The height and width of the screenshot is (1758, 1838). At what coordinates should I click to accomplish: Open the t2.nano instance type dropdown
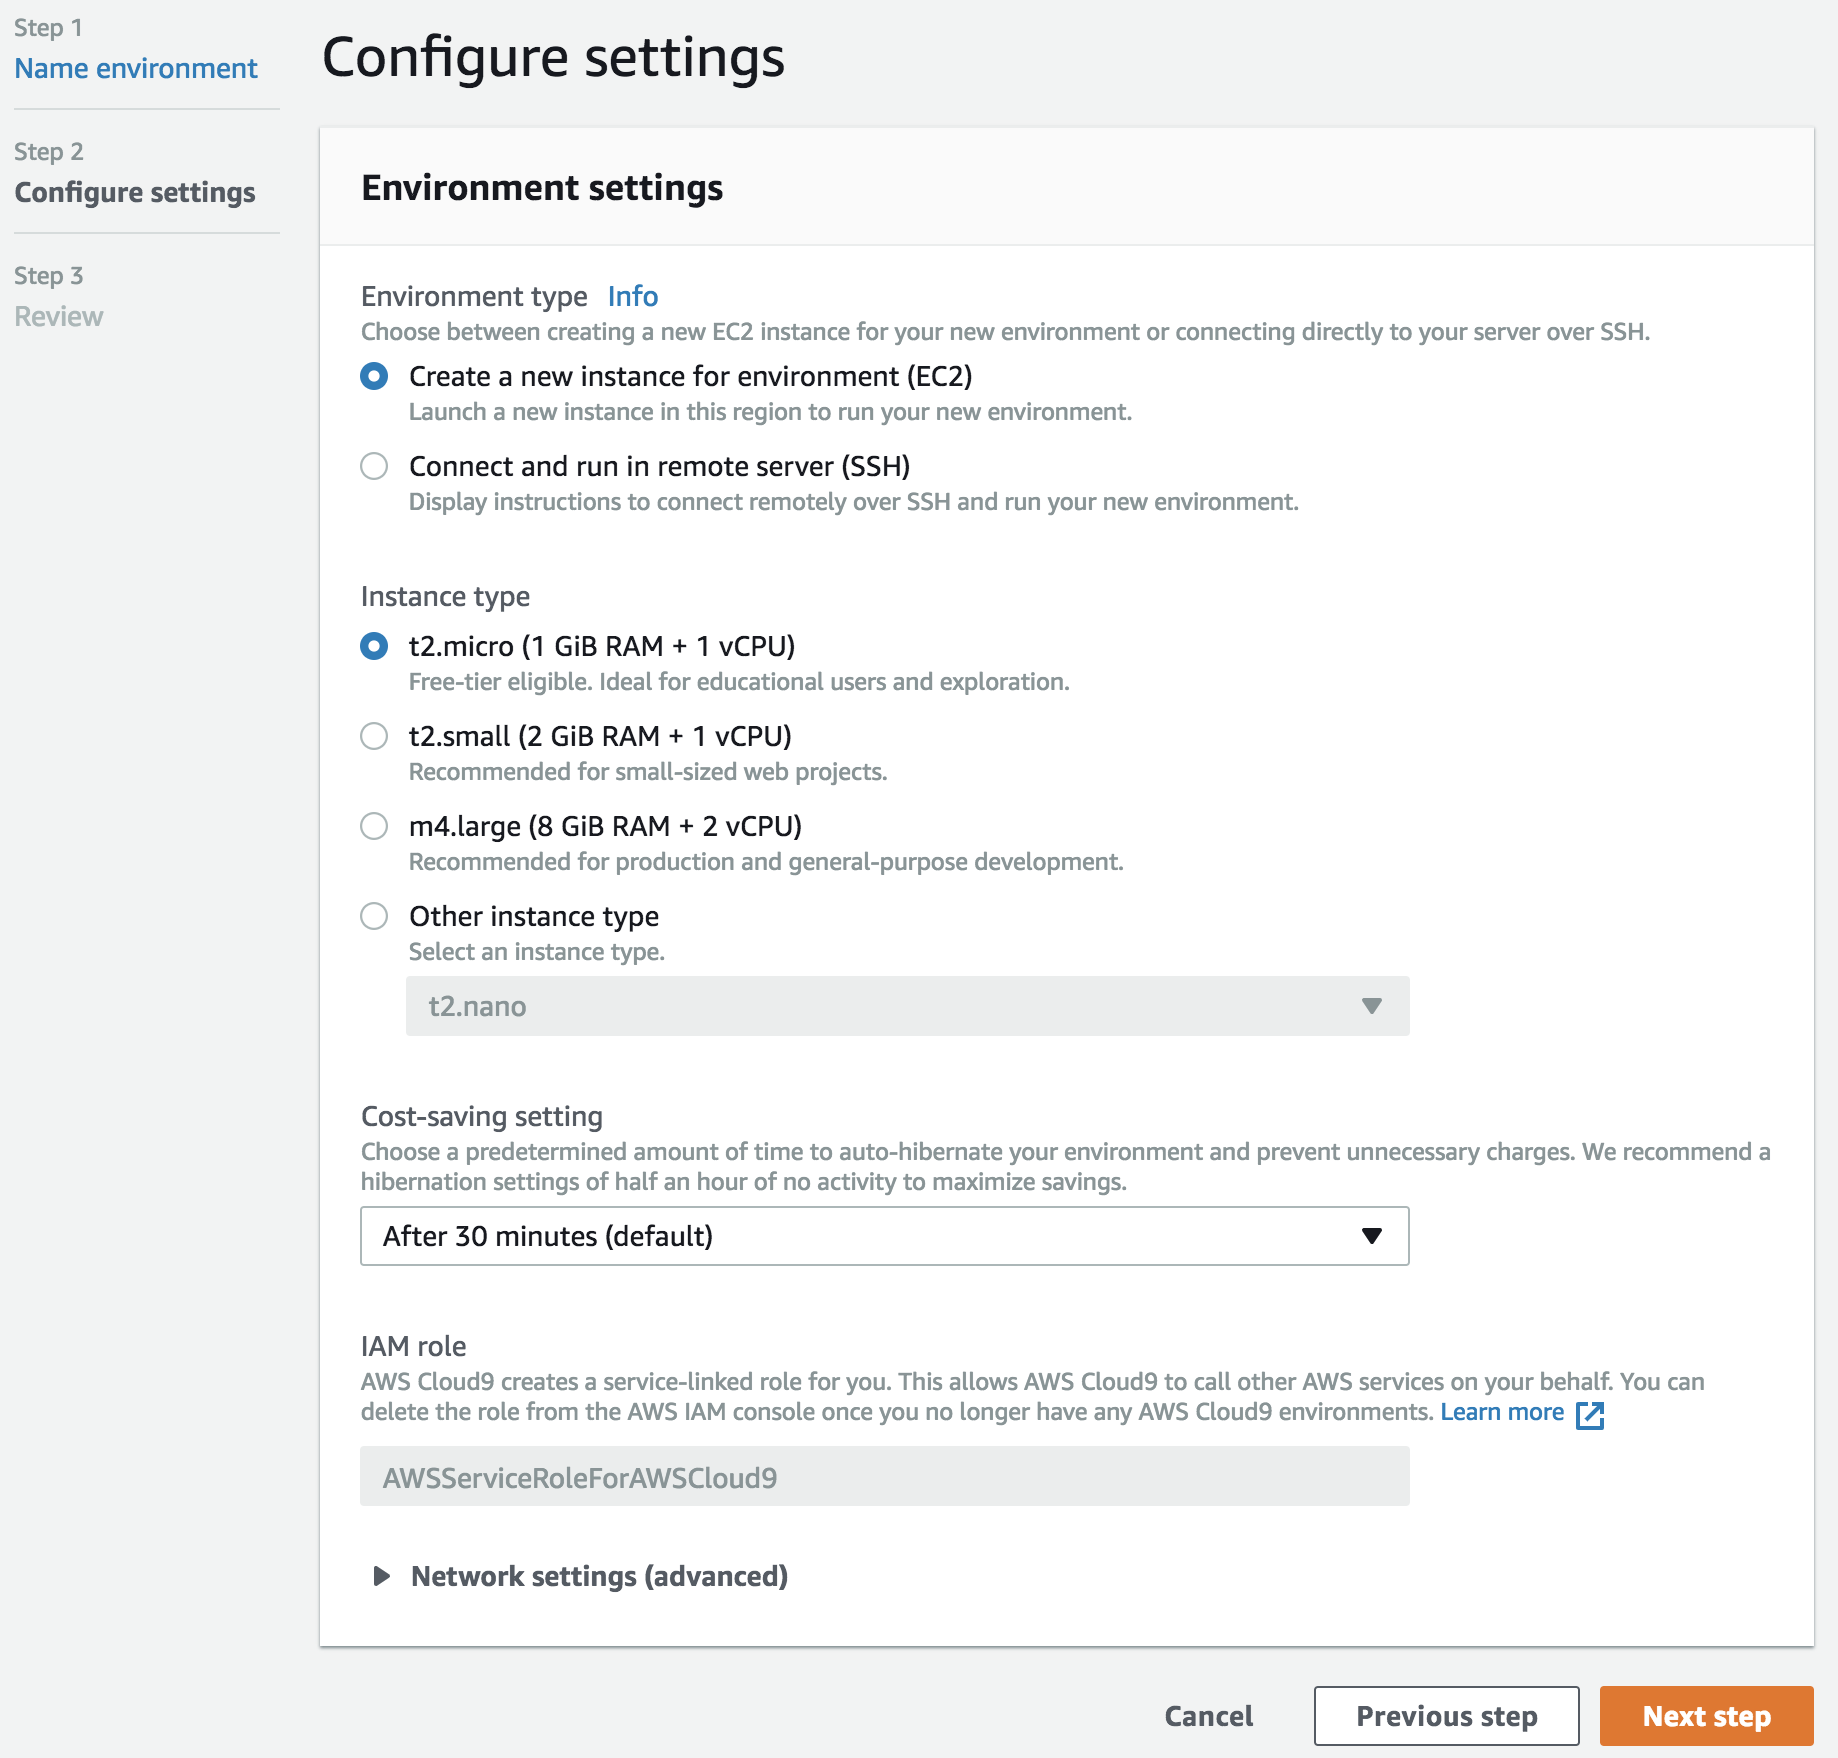click(x=907, y=1006)
